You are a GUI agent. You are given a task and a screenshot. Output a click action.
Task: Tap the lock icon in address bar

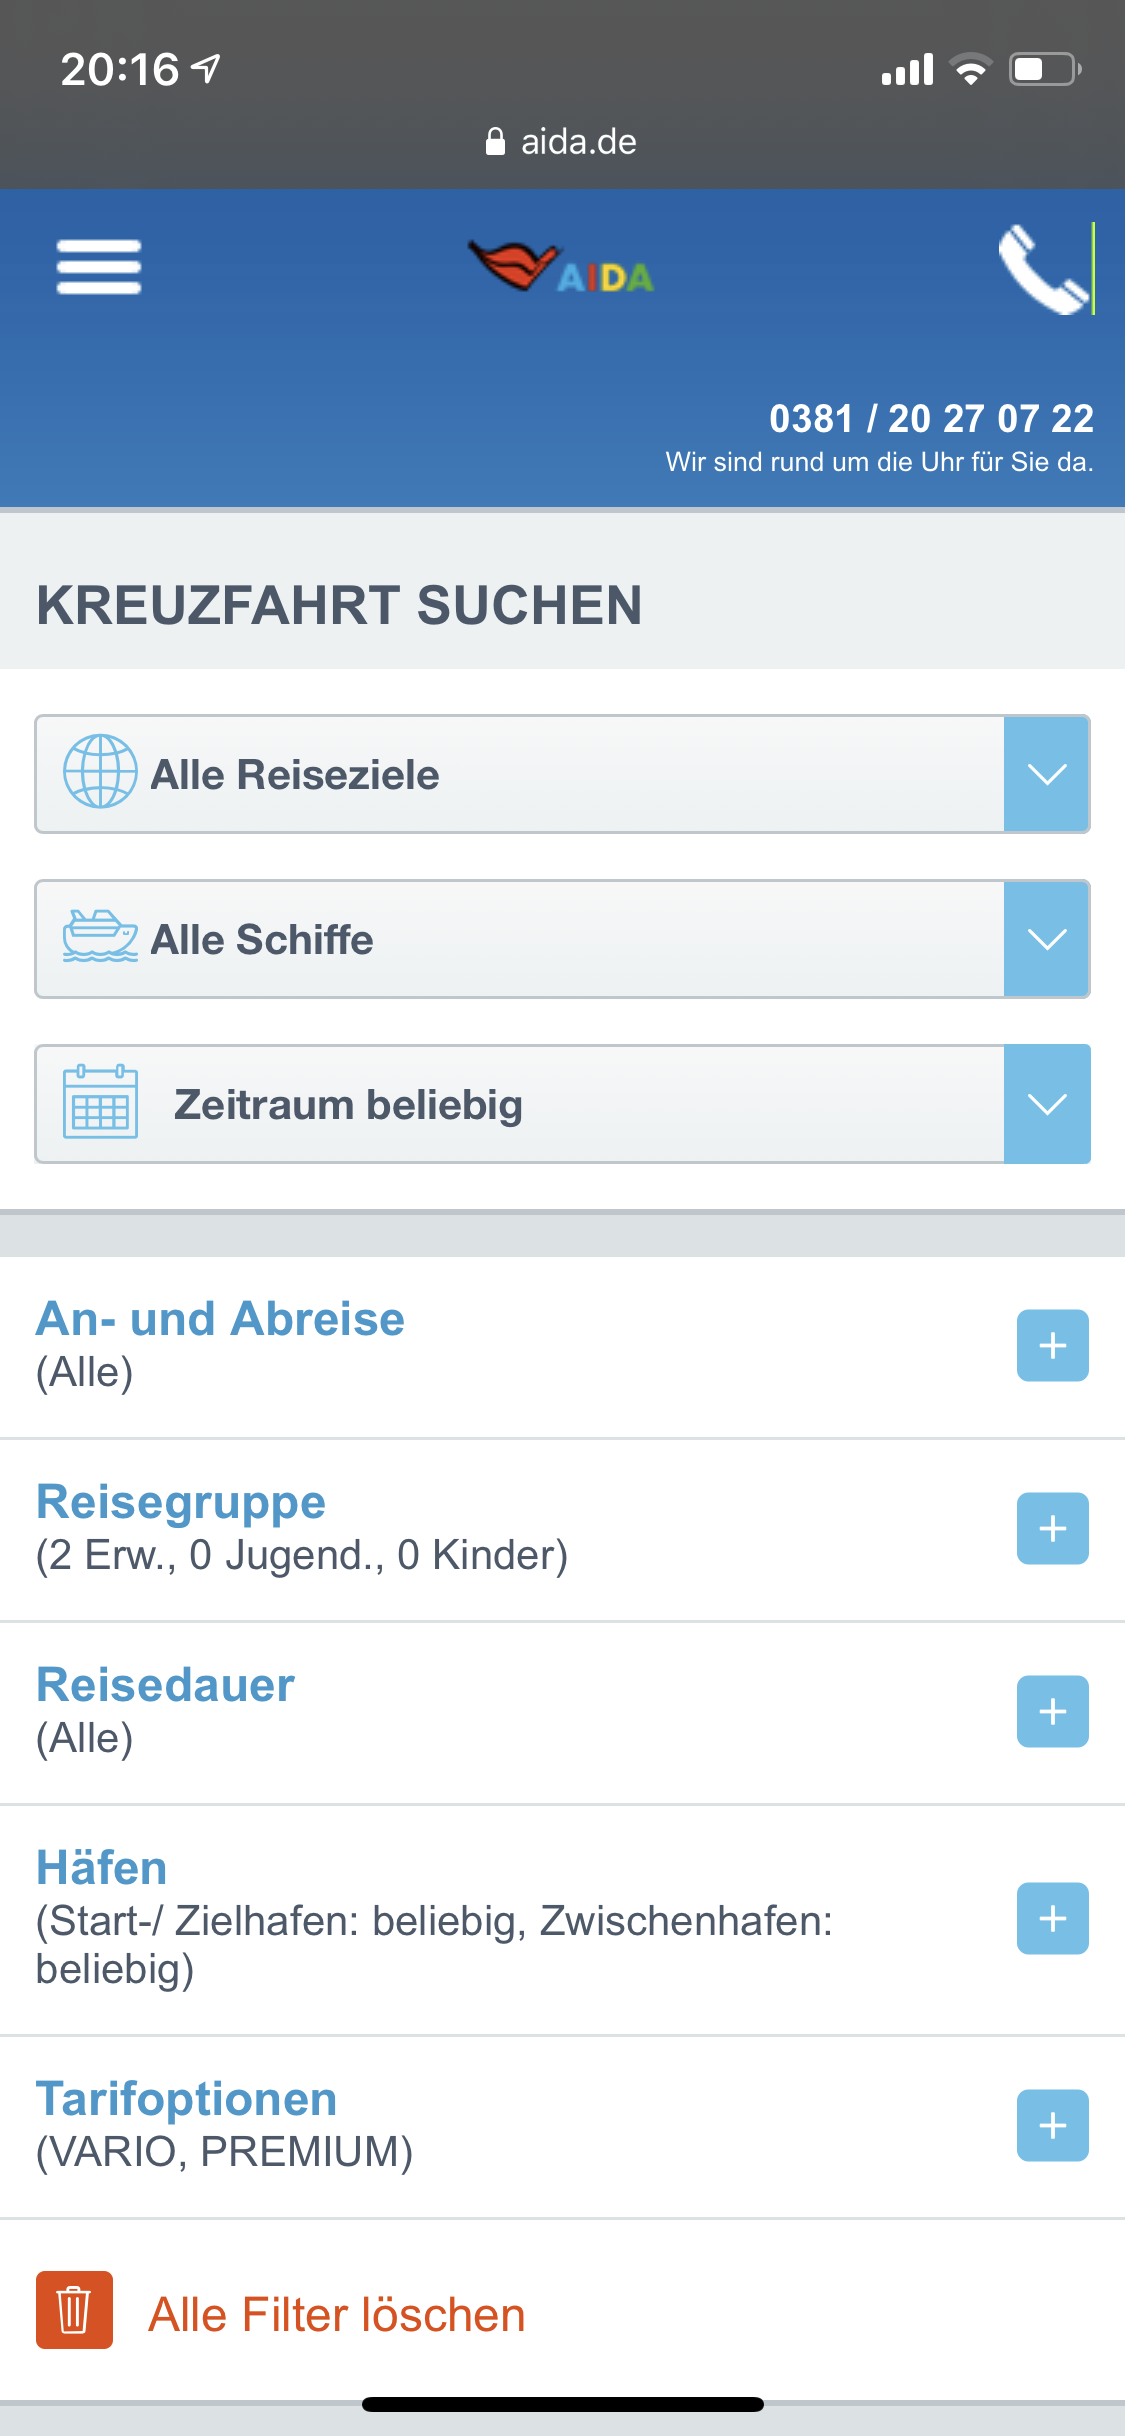pos(495,142)
